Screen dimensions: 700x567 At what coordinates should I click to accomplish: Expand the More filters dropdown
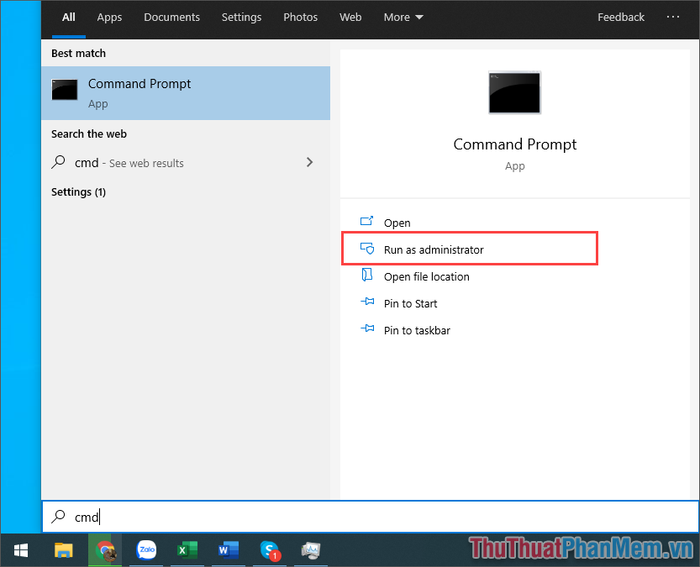(403, 17)
